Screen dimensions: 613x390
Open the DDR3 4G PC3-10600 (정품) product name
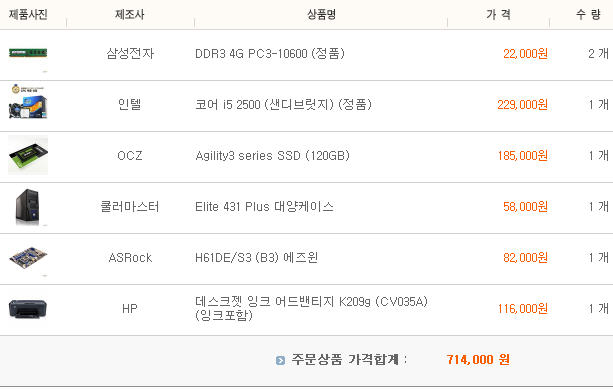click(x=270, y=54)
